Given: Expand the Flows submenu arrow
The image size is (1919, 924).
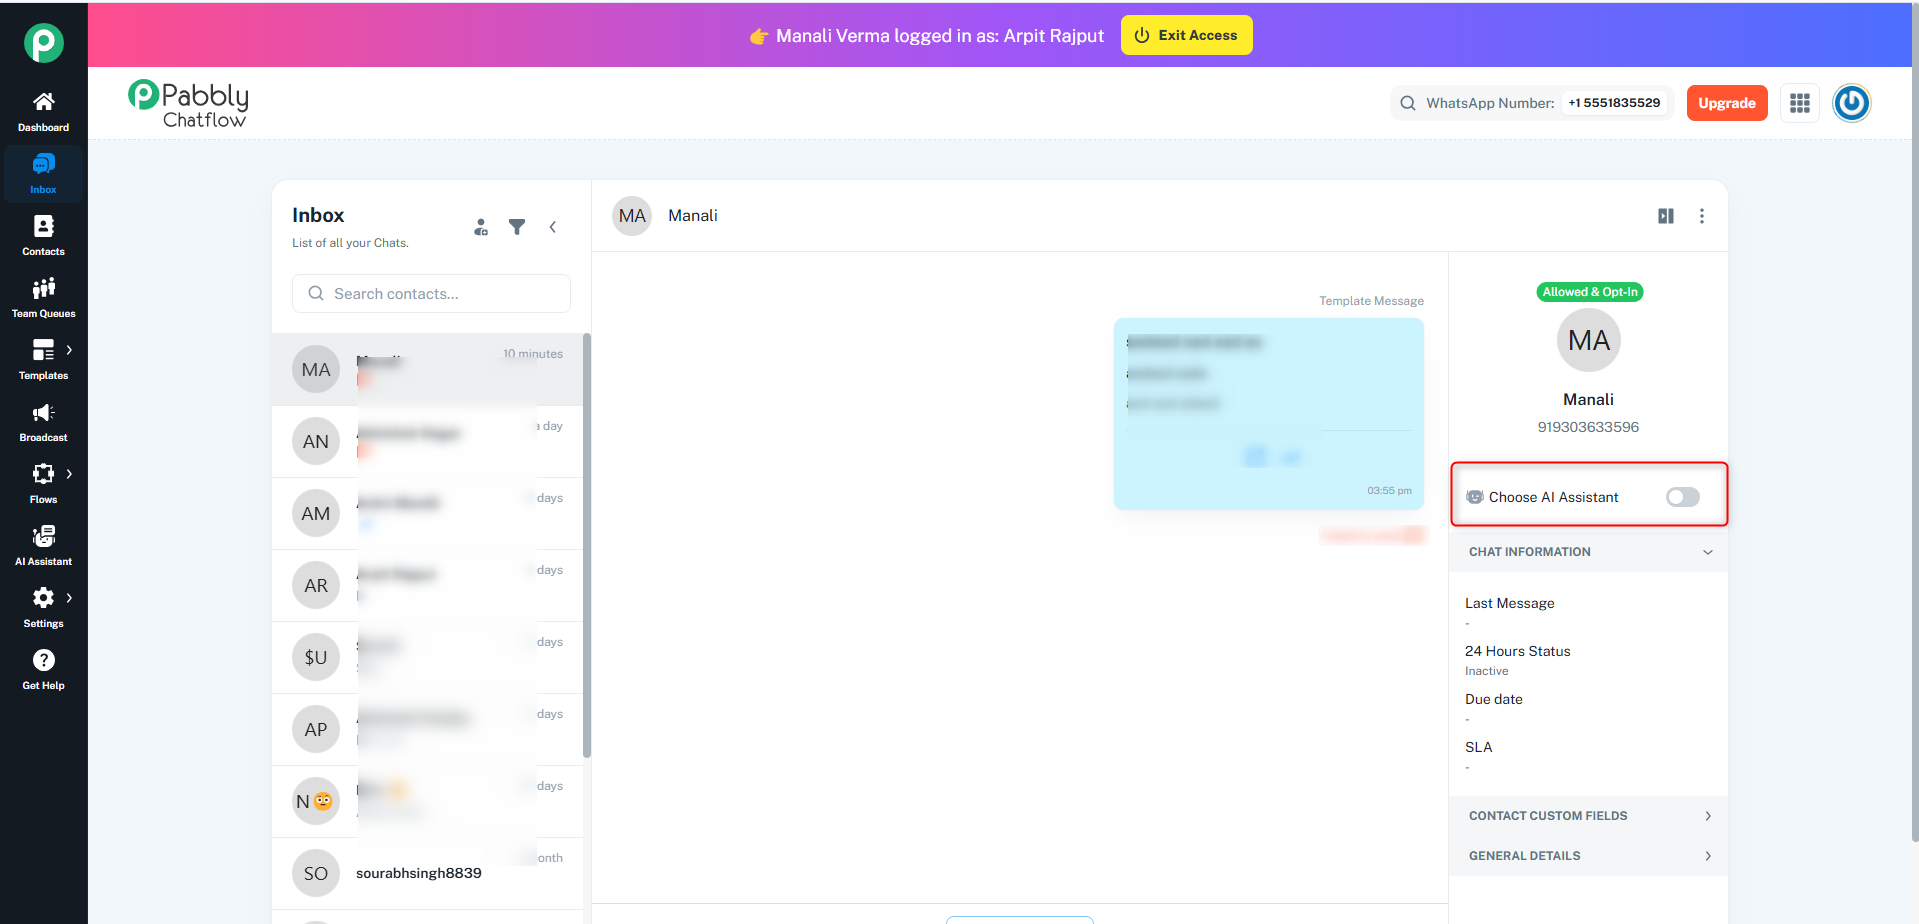Looking at the screenshot, I should (69, 474).
